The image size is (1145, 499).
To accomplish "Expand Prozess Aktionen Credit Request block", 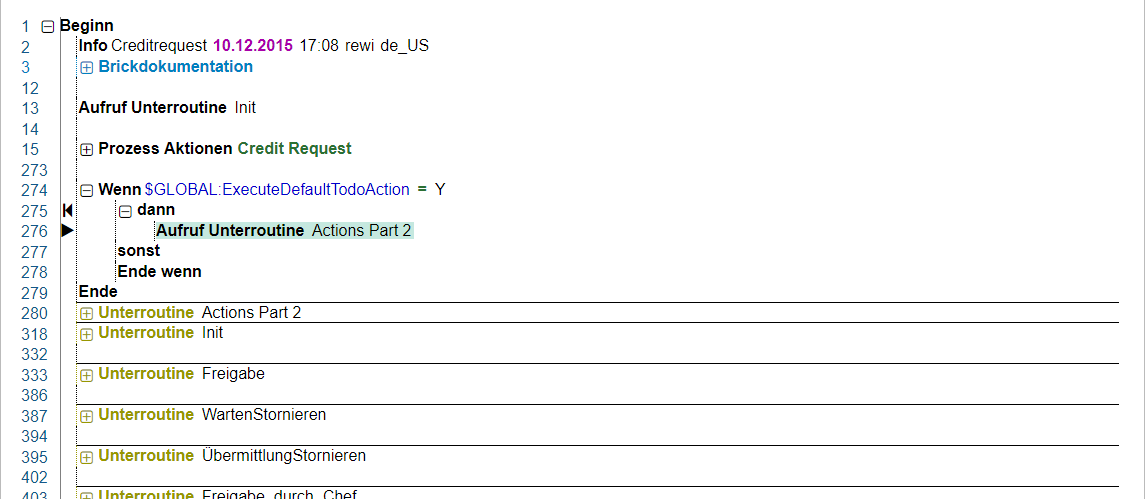I will tap(86, 150).
